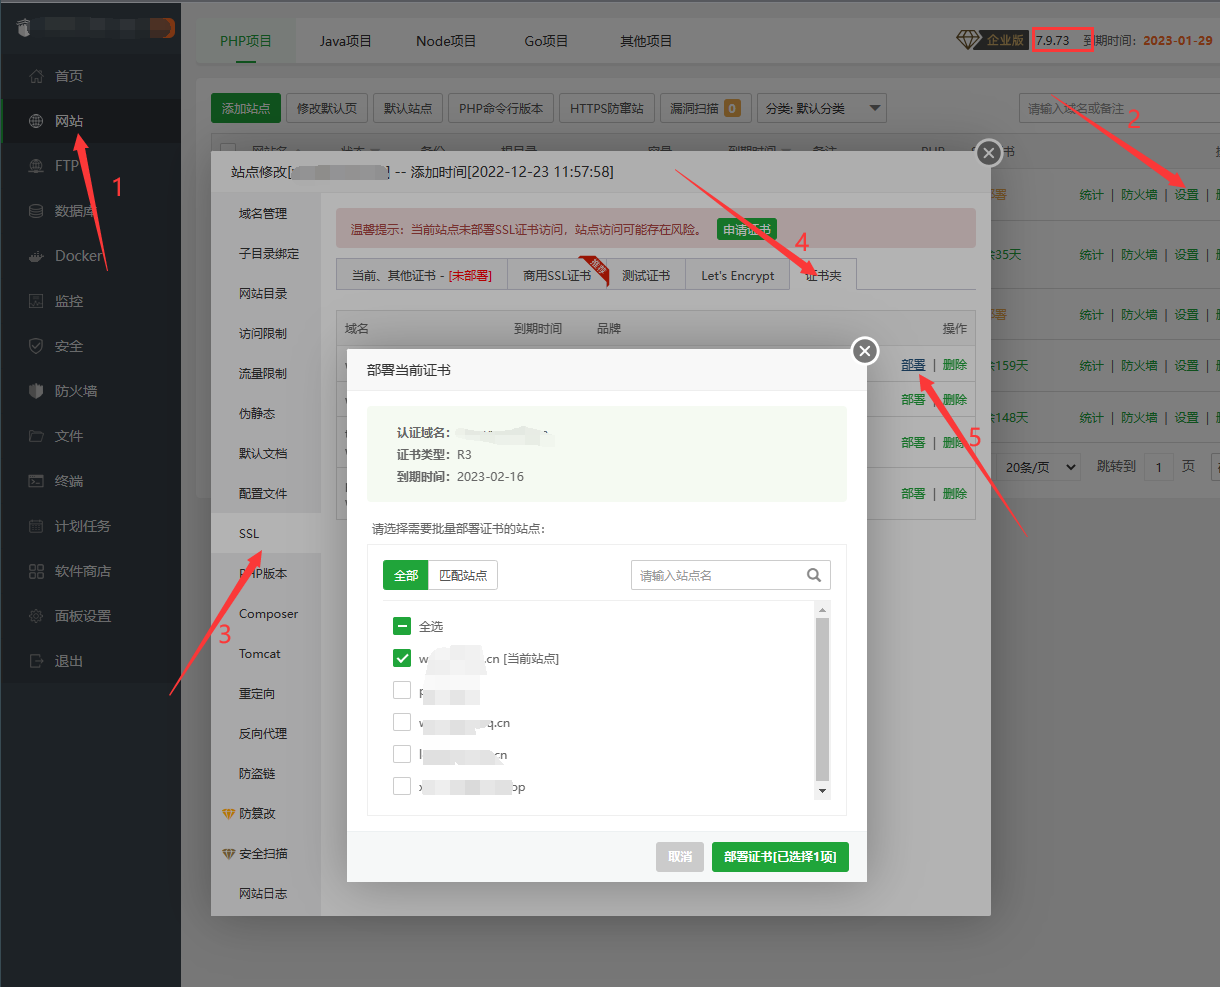Focus the 跳转到 page number field
1220x987 pixels.
(x=1159, y=467)
